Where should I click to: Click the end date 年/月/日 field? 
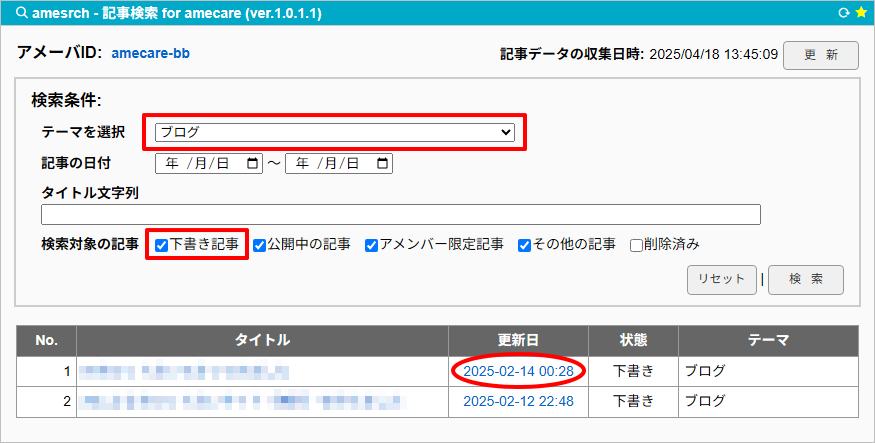click(x=339, y=163)
